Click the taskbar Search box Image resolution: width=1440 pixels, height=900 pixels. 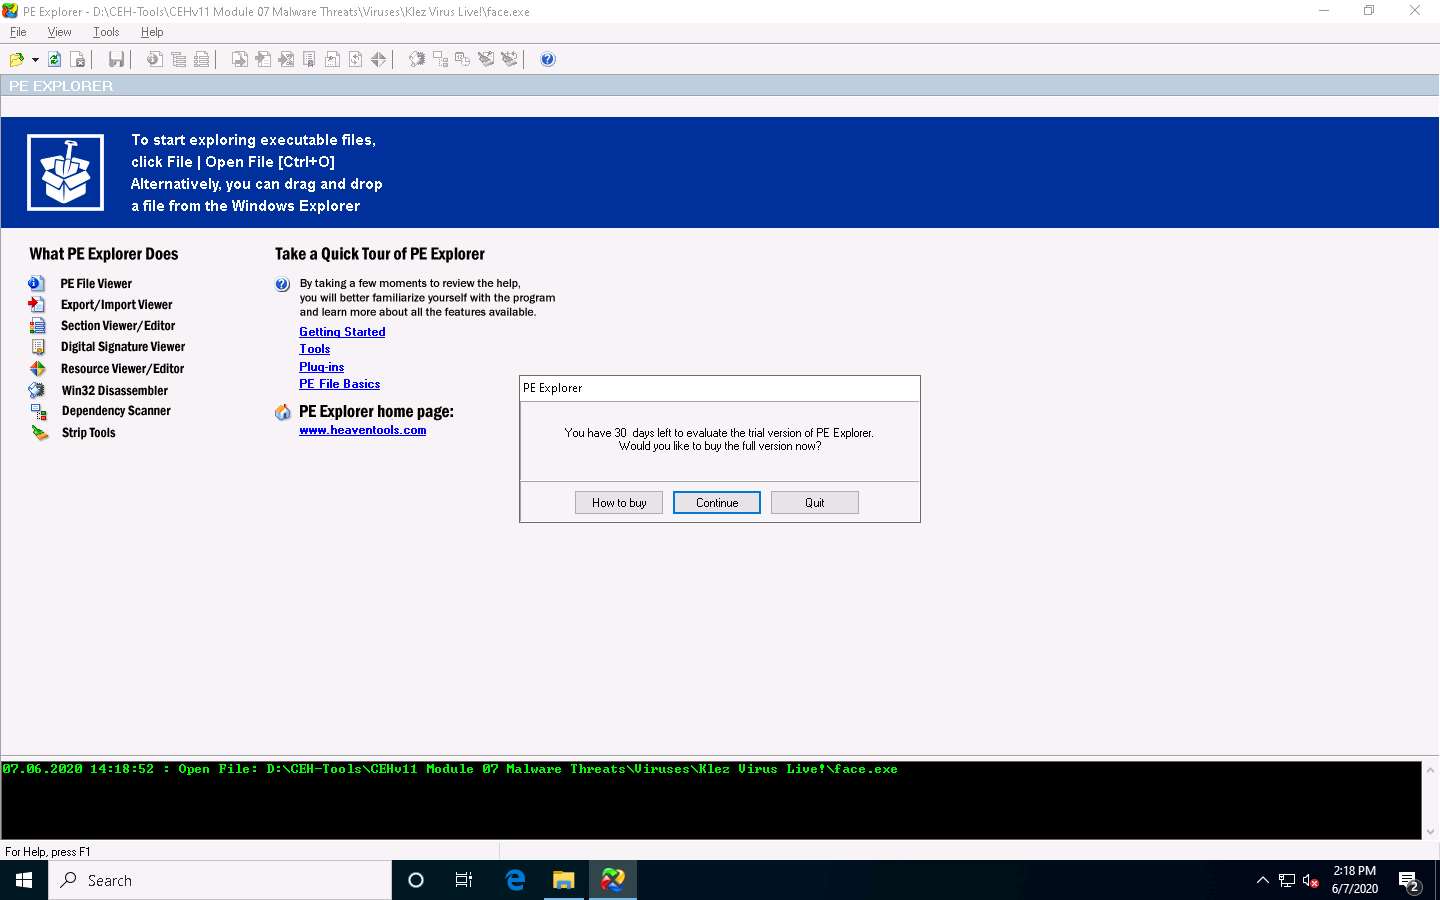pos(220,880)
